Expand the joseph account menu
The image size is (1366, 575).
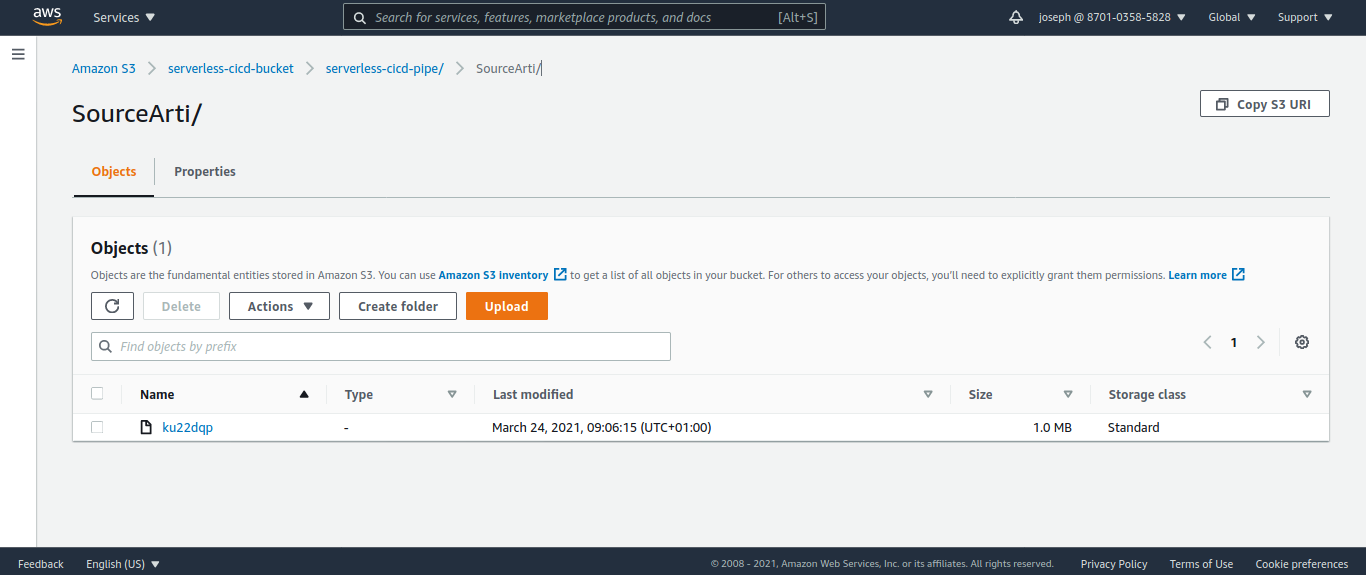click(x=1112, y=17)
